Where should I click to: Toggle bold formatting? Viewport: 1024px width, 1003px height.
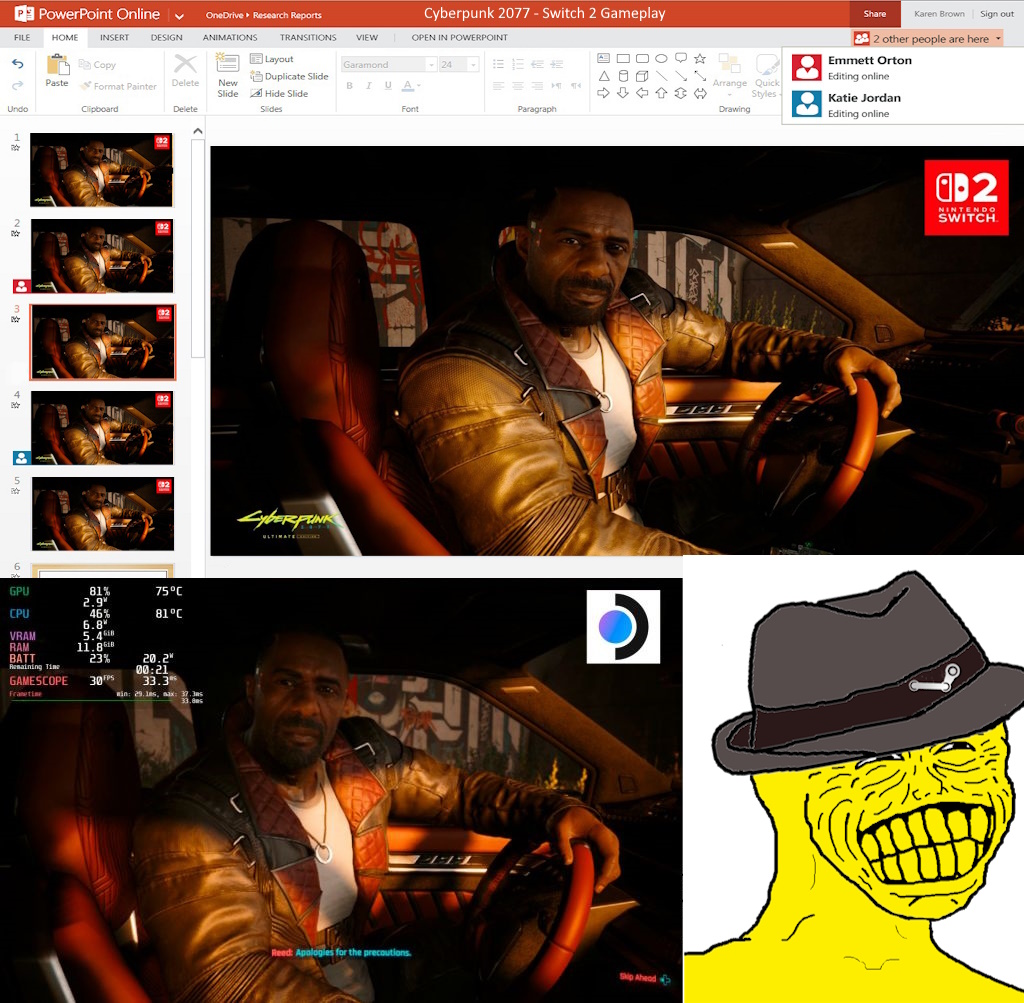349,85
